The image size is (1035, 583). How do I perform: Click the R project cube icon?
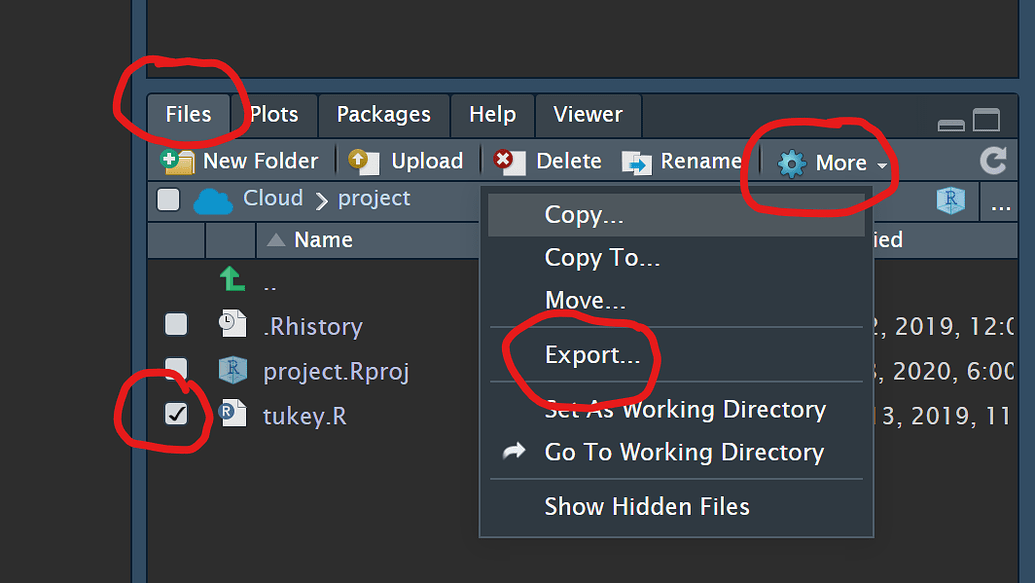click(949, 200)
